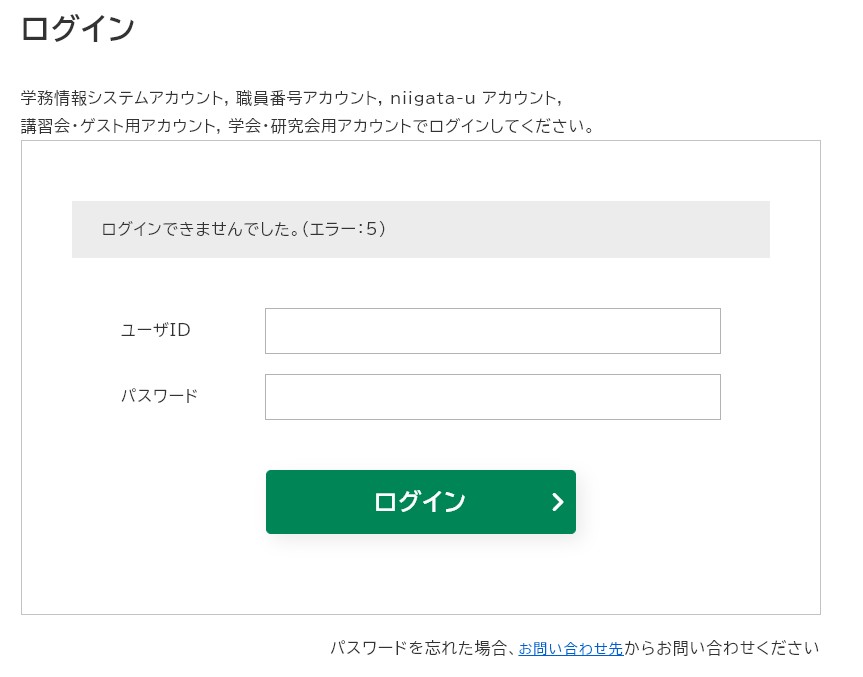Click the ユーザID input field

click(492, 331)
